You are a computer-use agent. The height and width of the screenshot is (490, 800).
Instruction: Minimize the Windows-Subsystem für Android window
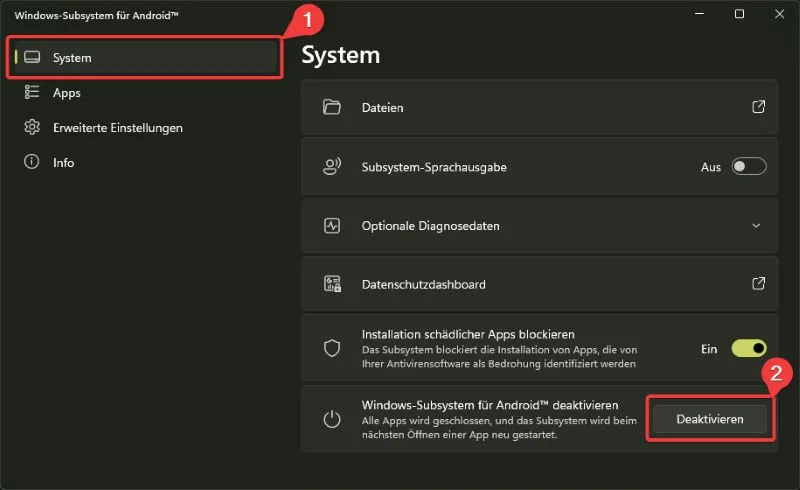click(699, 14)
